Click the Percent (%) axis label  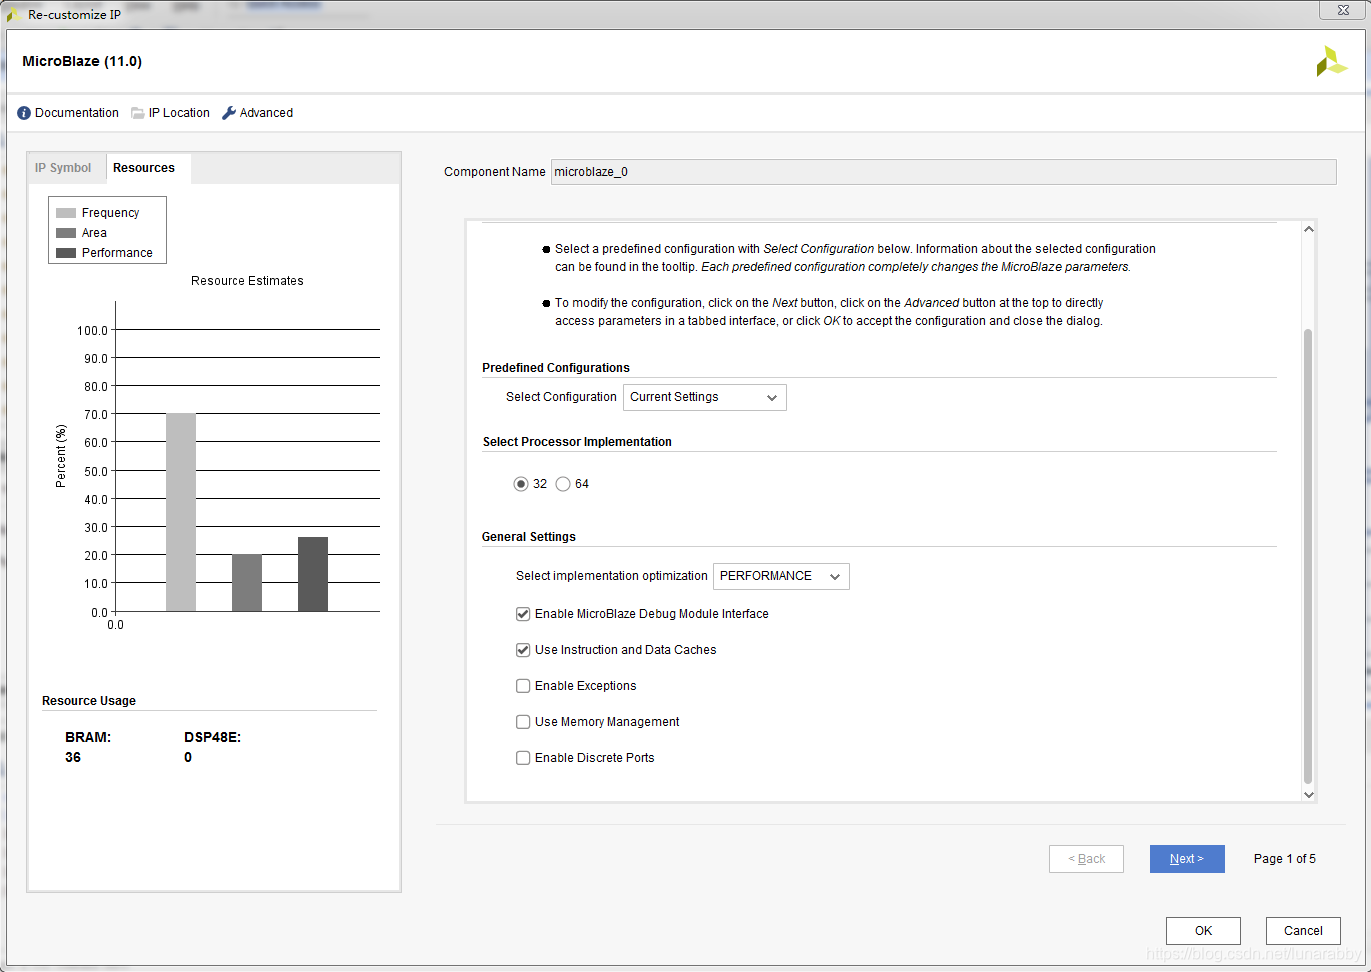tap(61, 456)
